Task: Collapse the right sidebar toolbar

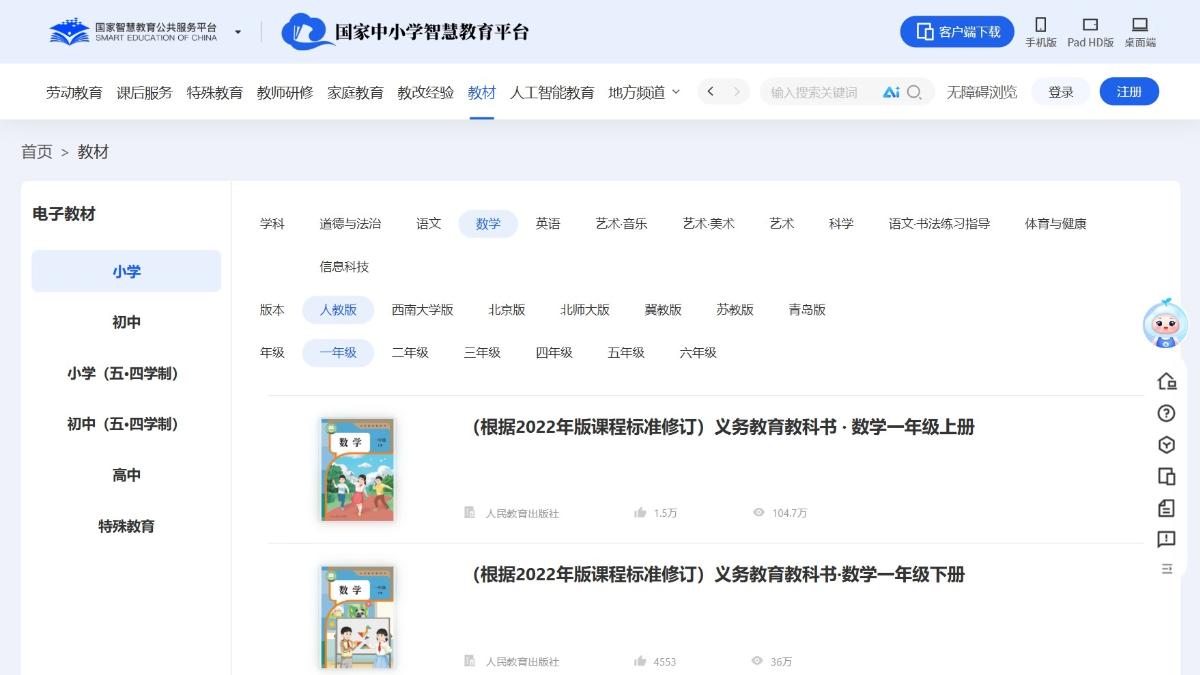Action: coord(1166,569)
